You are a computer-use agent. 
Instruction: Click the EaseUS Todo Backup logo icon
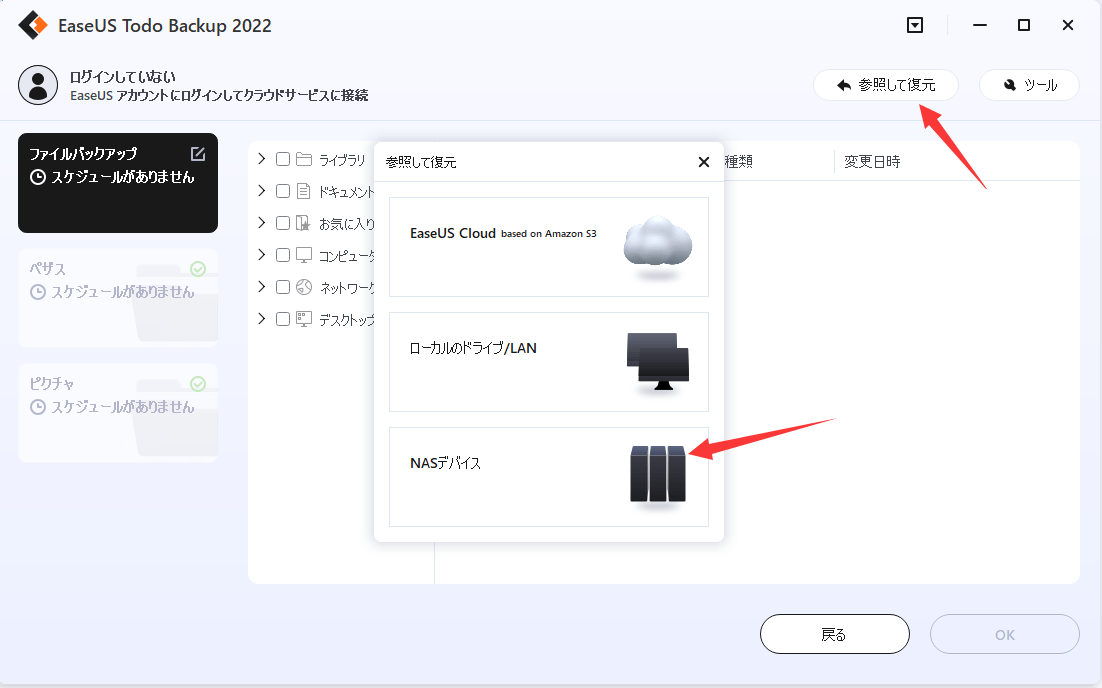(x=33, y=25)
